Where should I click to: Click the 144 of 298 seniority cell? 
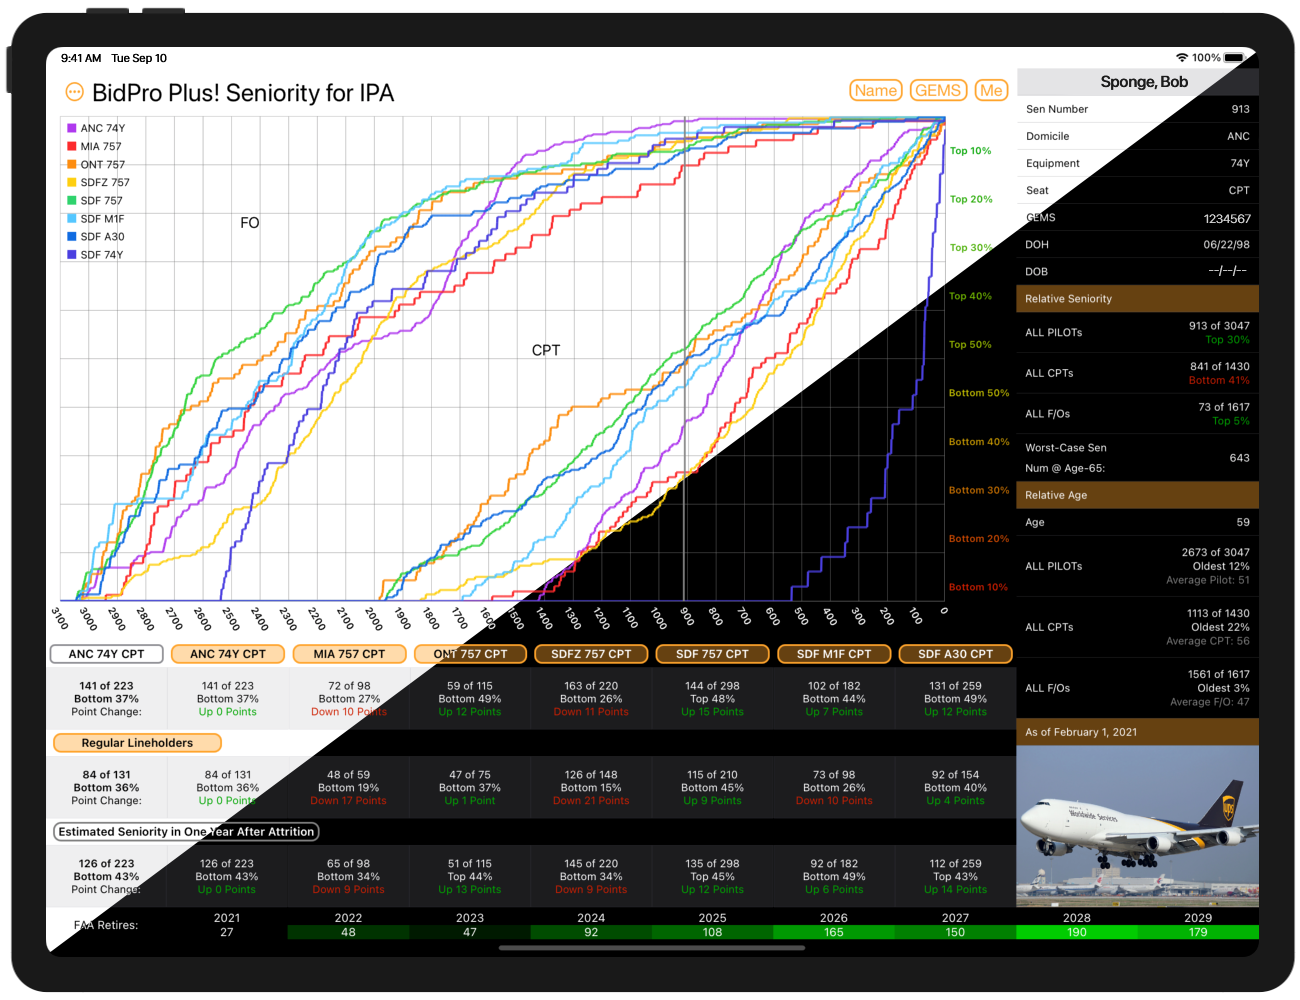tap(712, 699)
